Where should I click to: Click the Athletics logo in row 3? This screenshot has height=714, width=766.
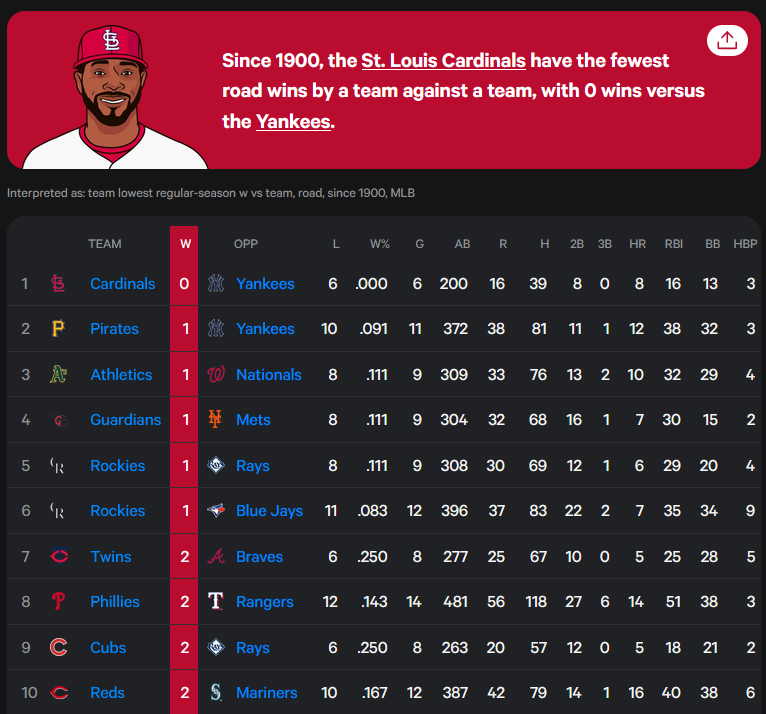(x=58, y=374)
